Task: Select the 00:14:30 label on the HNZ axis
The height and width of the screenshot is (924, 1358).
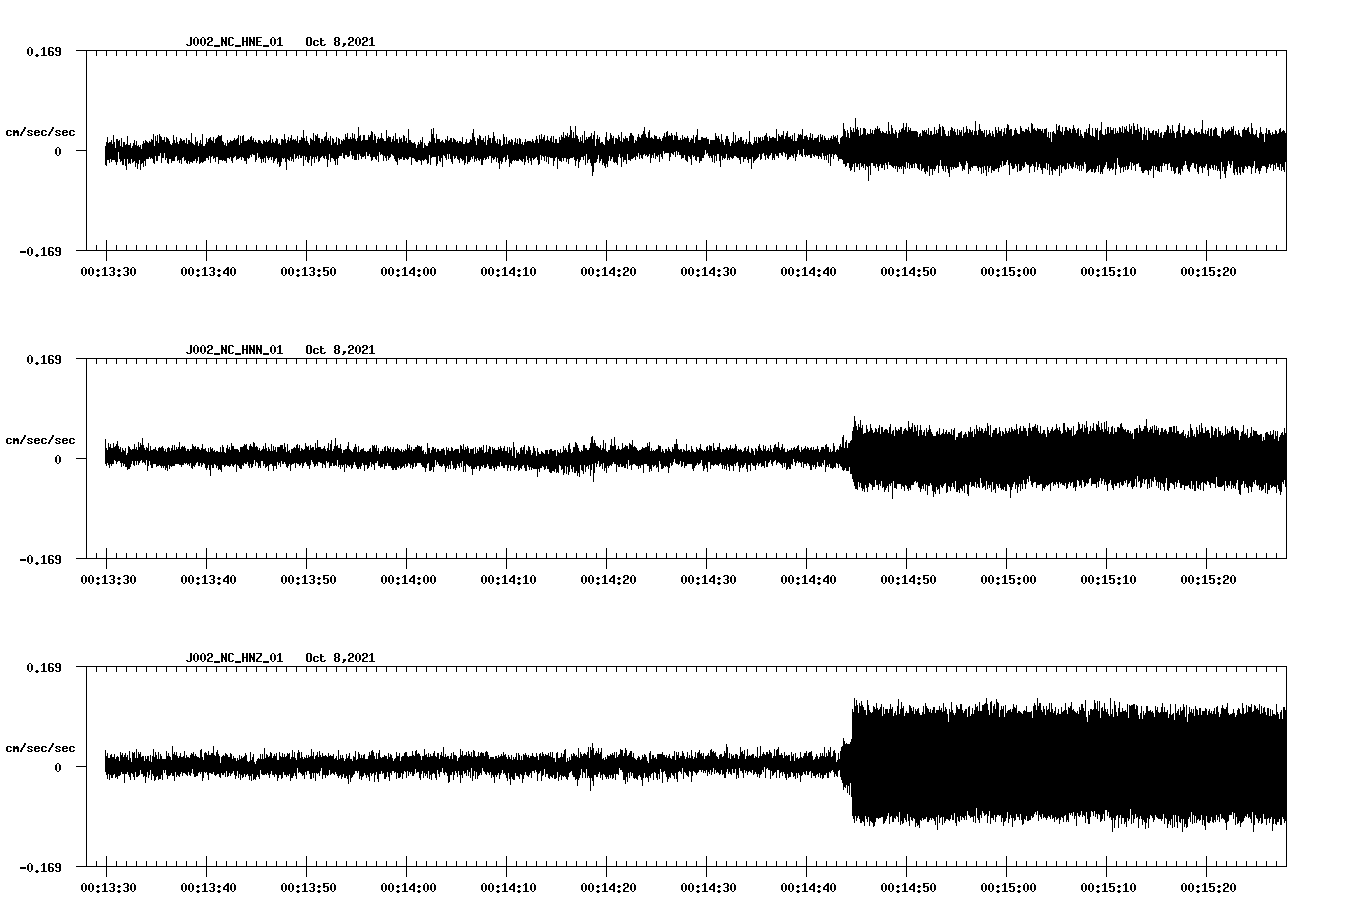Action: 708,888
